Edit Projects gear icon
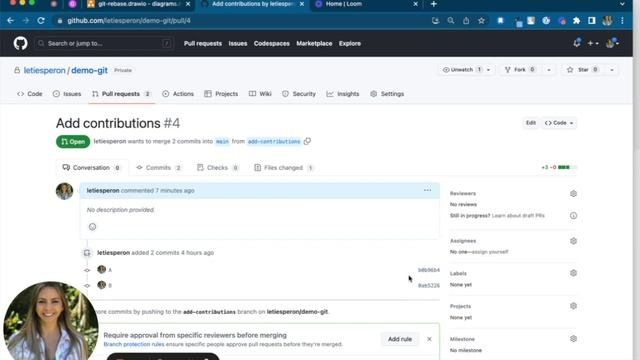Screen dimensions: 640x360 [573, 306]
